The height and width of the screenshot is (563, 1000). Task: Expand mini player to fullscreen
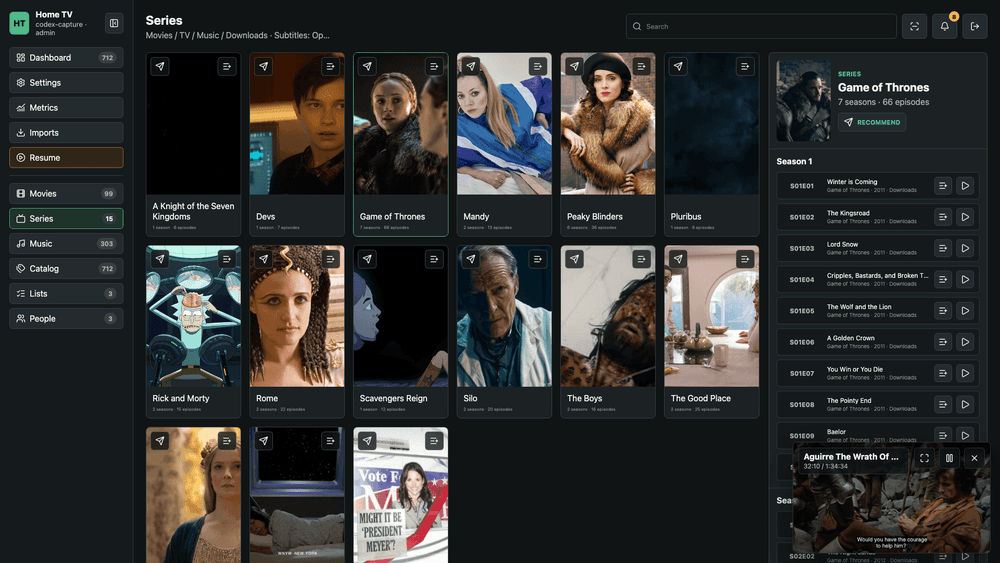coord(924,458)
